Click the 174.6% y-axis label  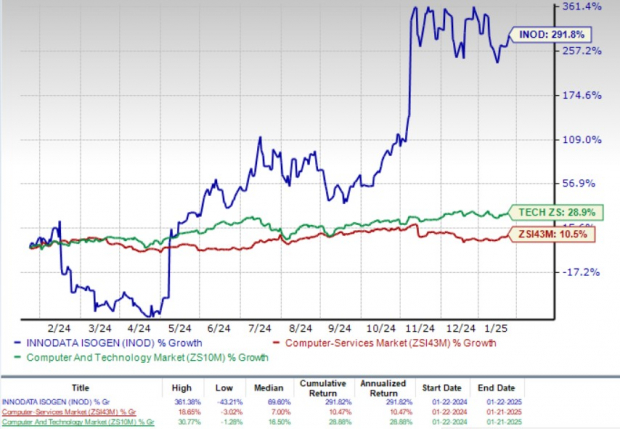coord(582,95)
